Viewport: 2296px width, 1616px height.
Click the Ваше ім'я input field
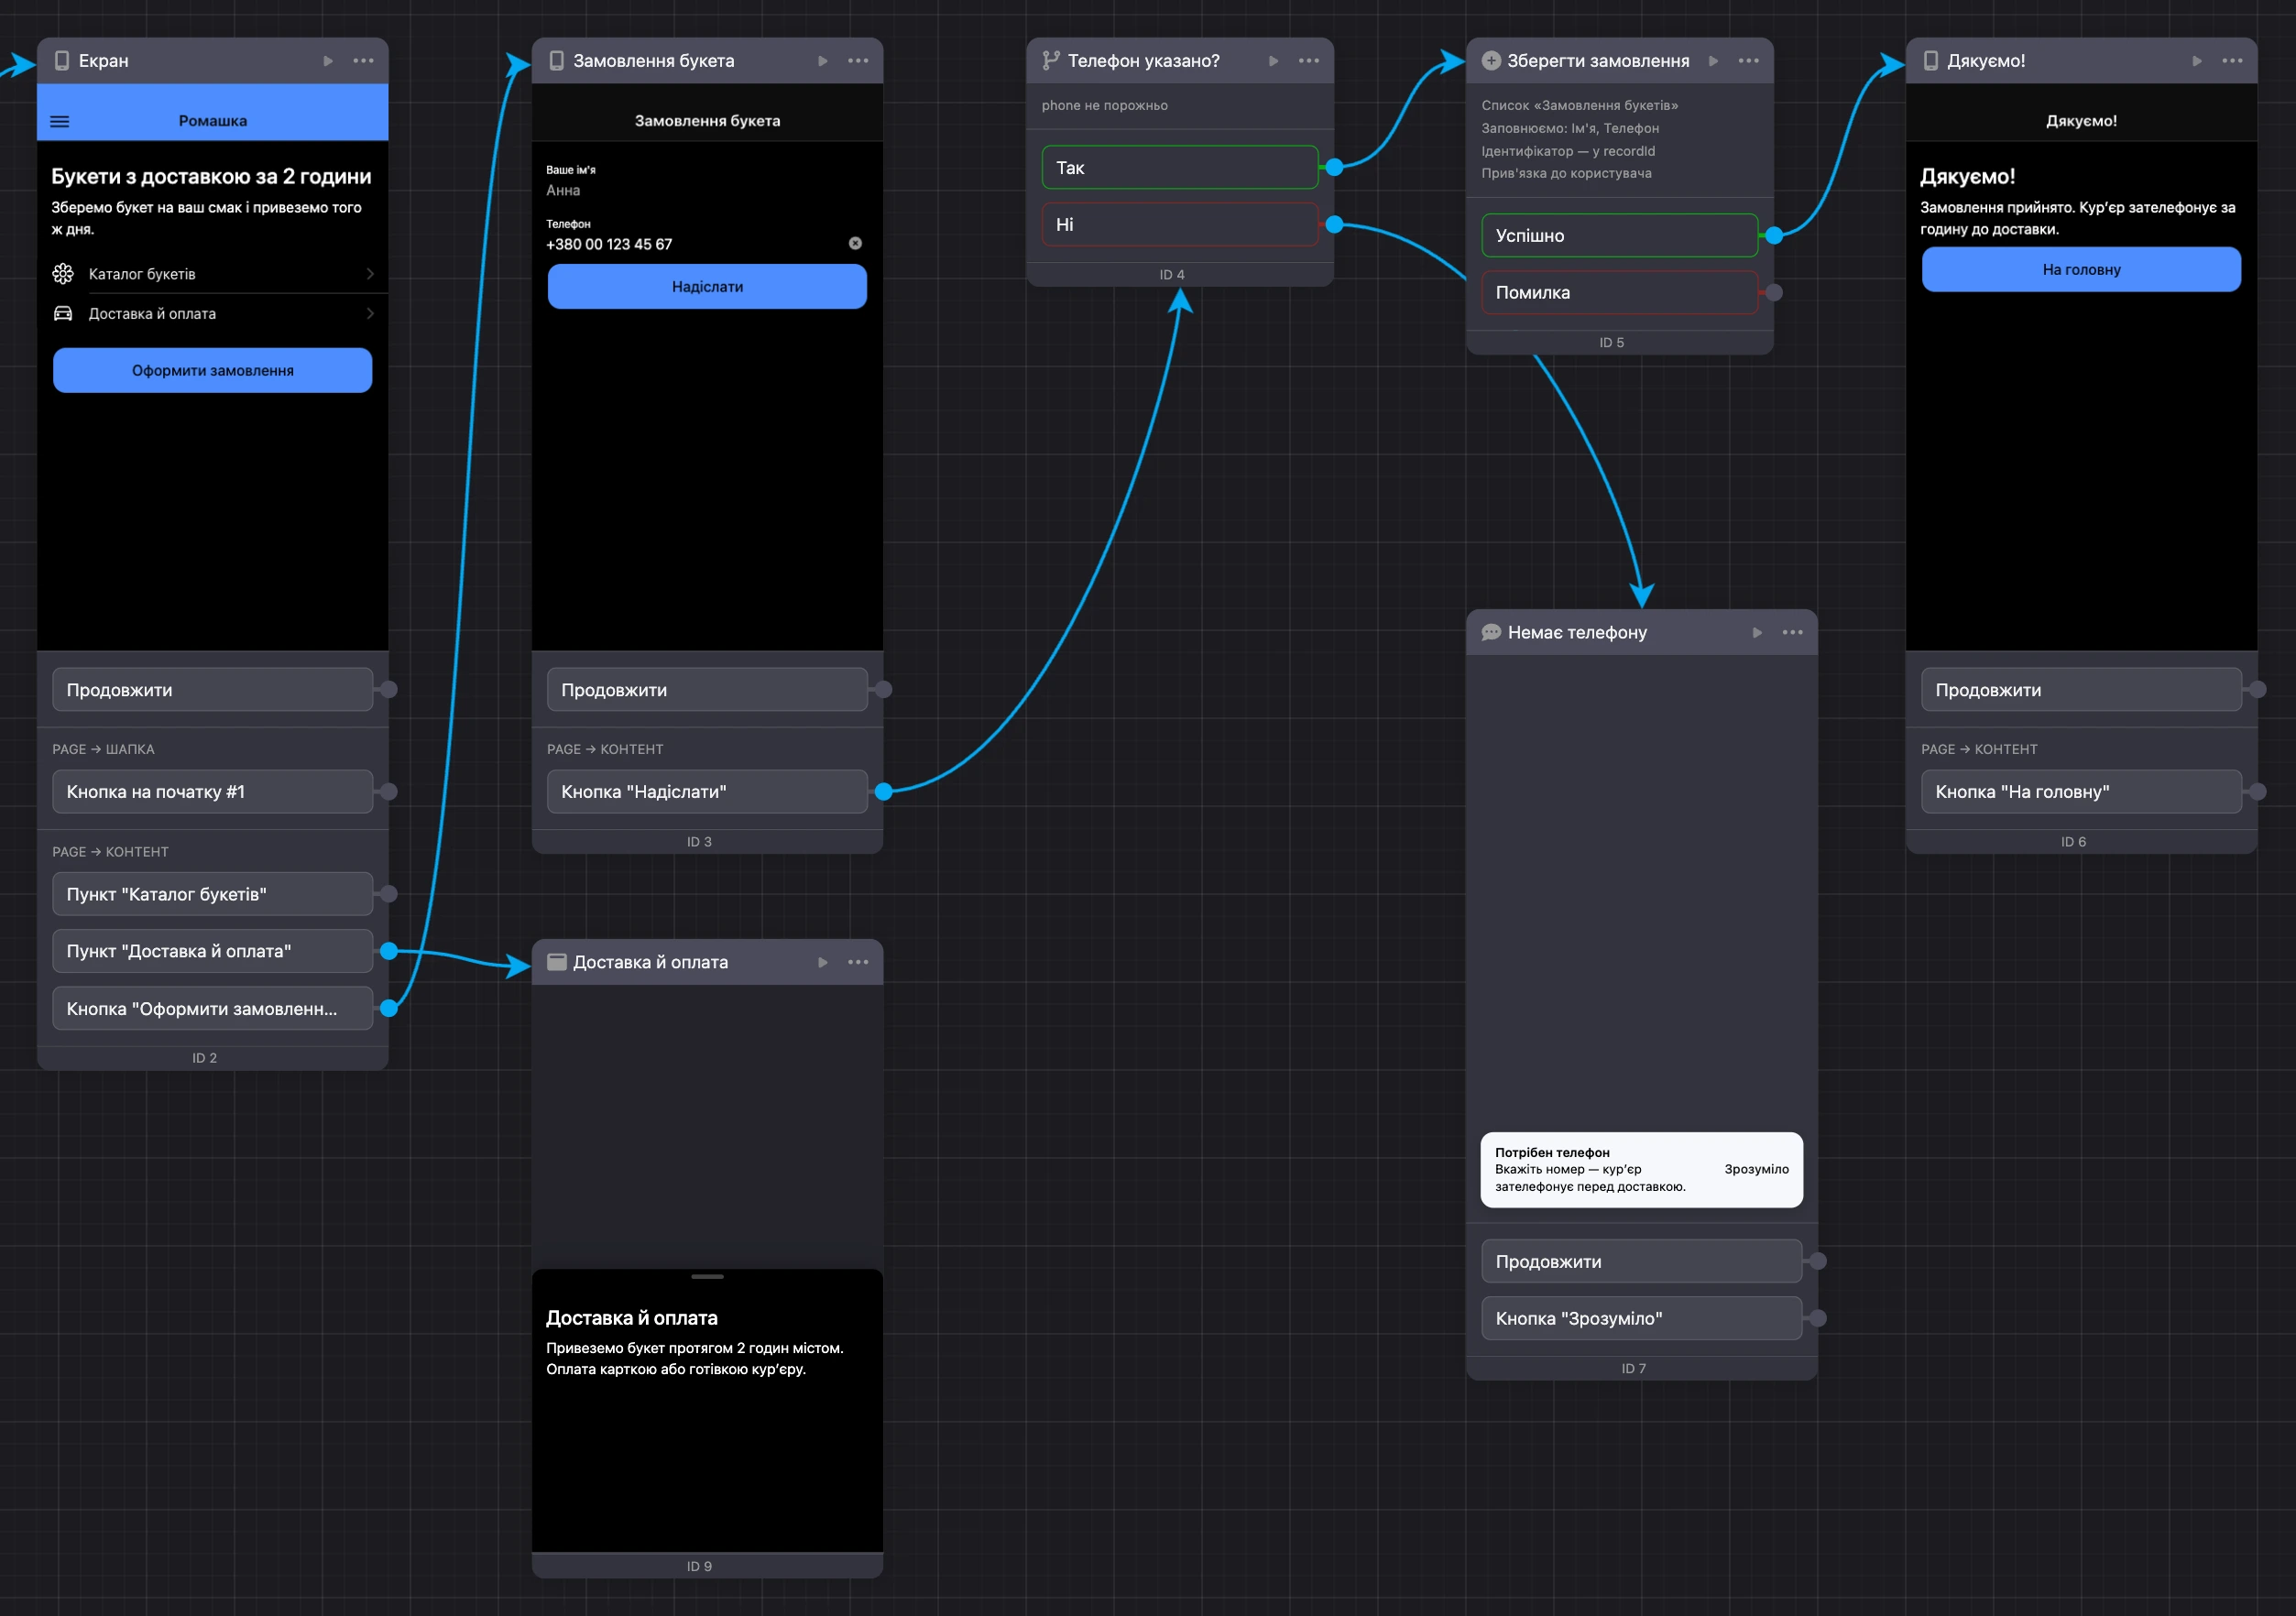(706, 181)
